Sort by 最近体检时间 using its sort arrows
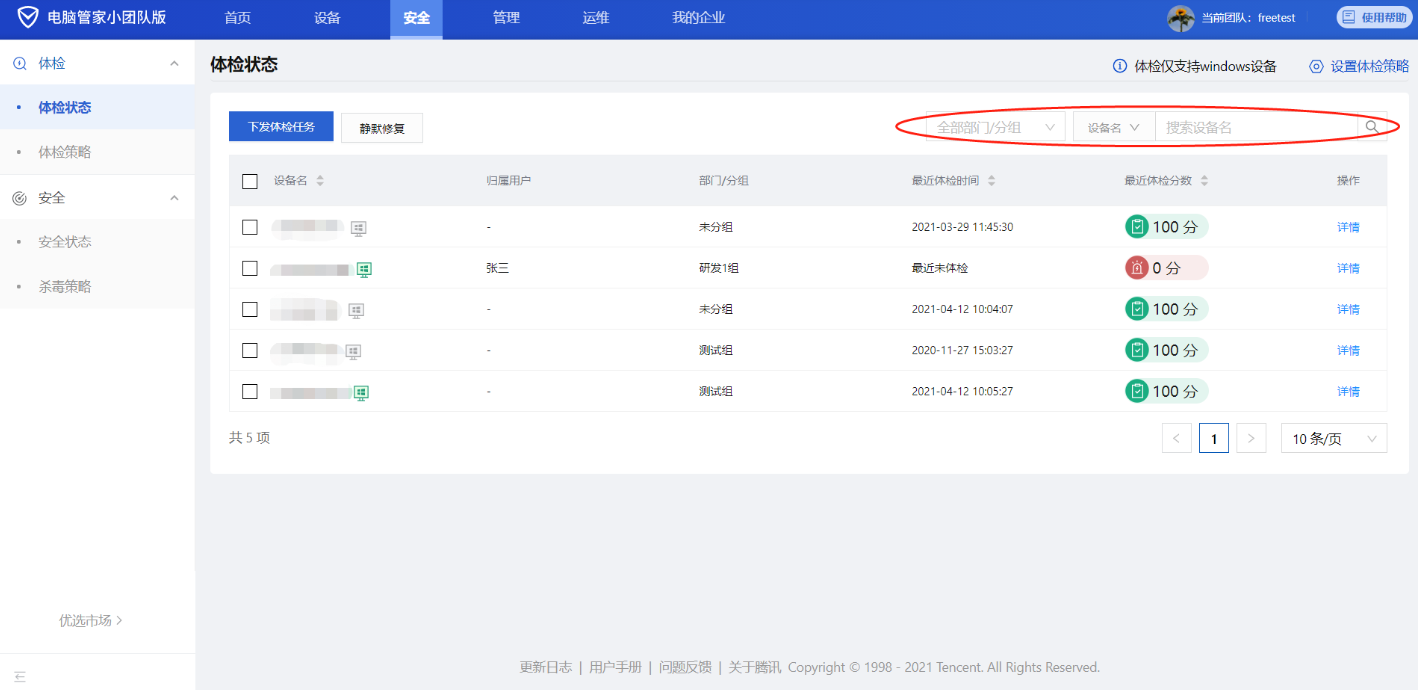This screenshot has height=690, width=1418. (x=991, y=181)
